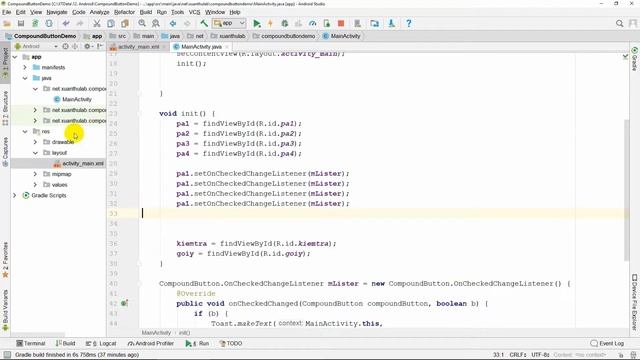Open the File menu
The image size is (640, 360).
[7, 12]
